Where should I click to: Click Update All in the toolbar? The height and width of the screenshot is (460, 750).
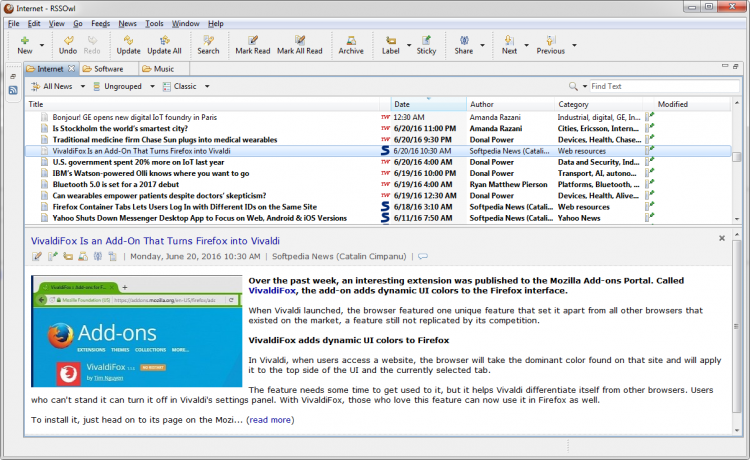pos(164,45)
